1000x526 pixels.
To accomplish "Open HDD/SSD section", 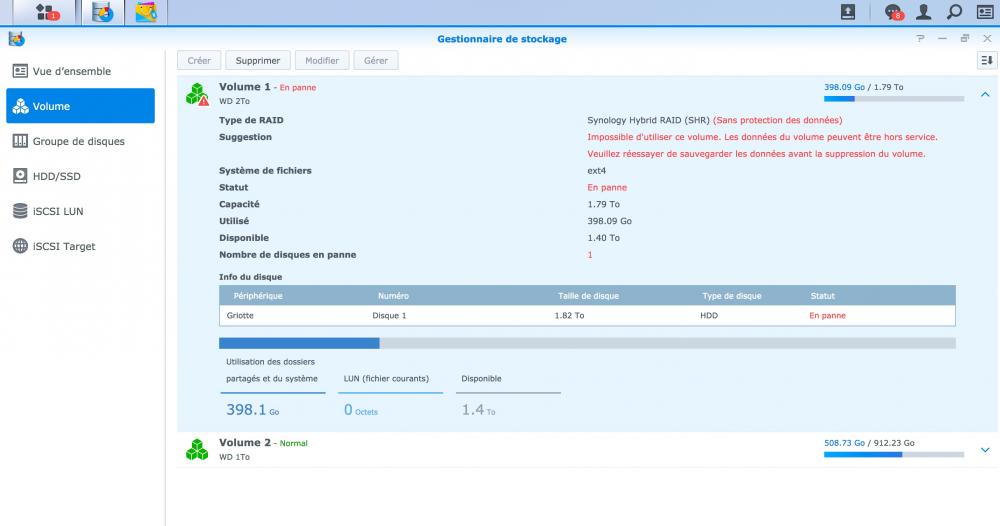I will point(80,176).
